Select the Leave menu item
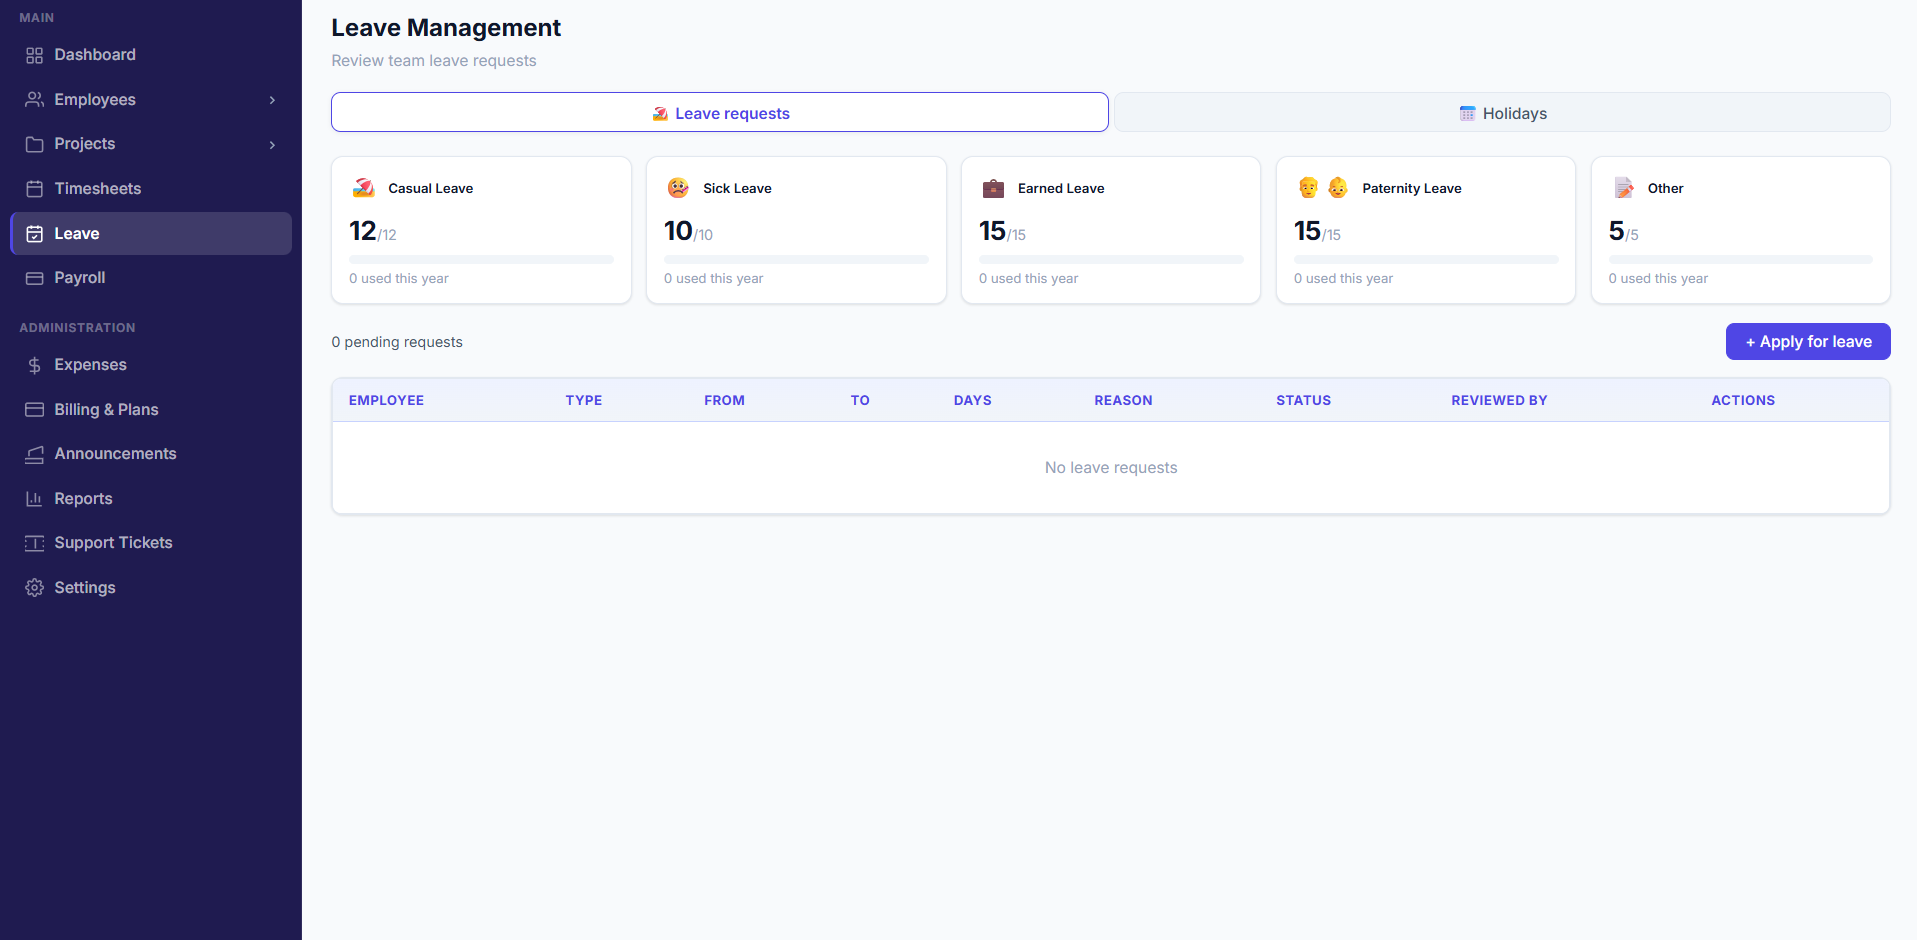Screen dimensions: 1917x940 click(151, 233)
